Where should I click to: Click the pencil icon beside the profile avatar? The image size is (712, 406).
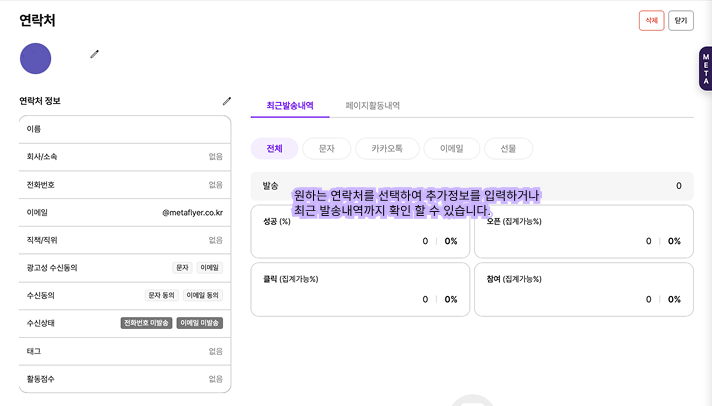click(95, 54)
